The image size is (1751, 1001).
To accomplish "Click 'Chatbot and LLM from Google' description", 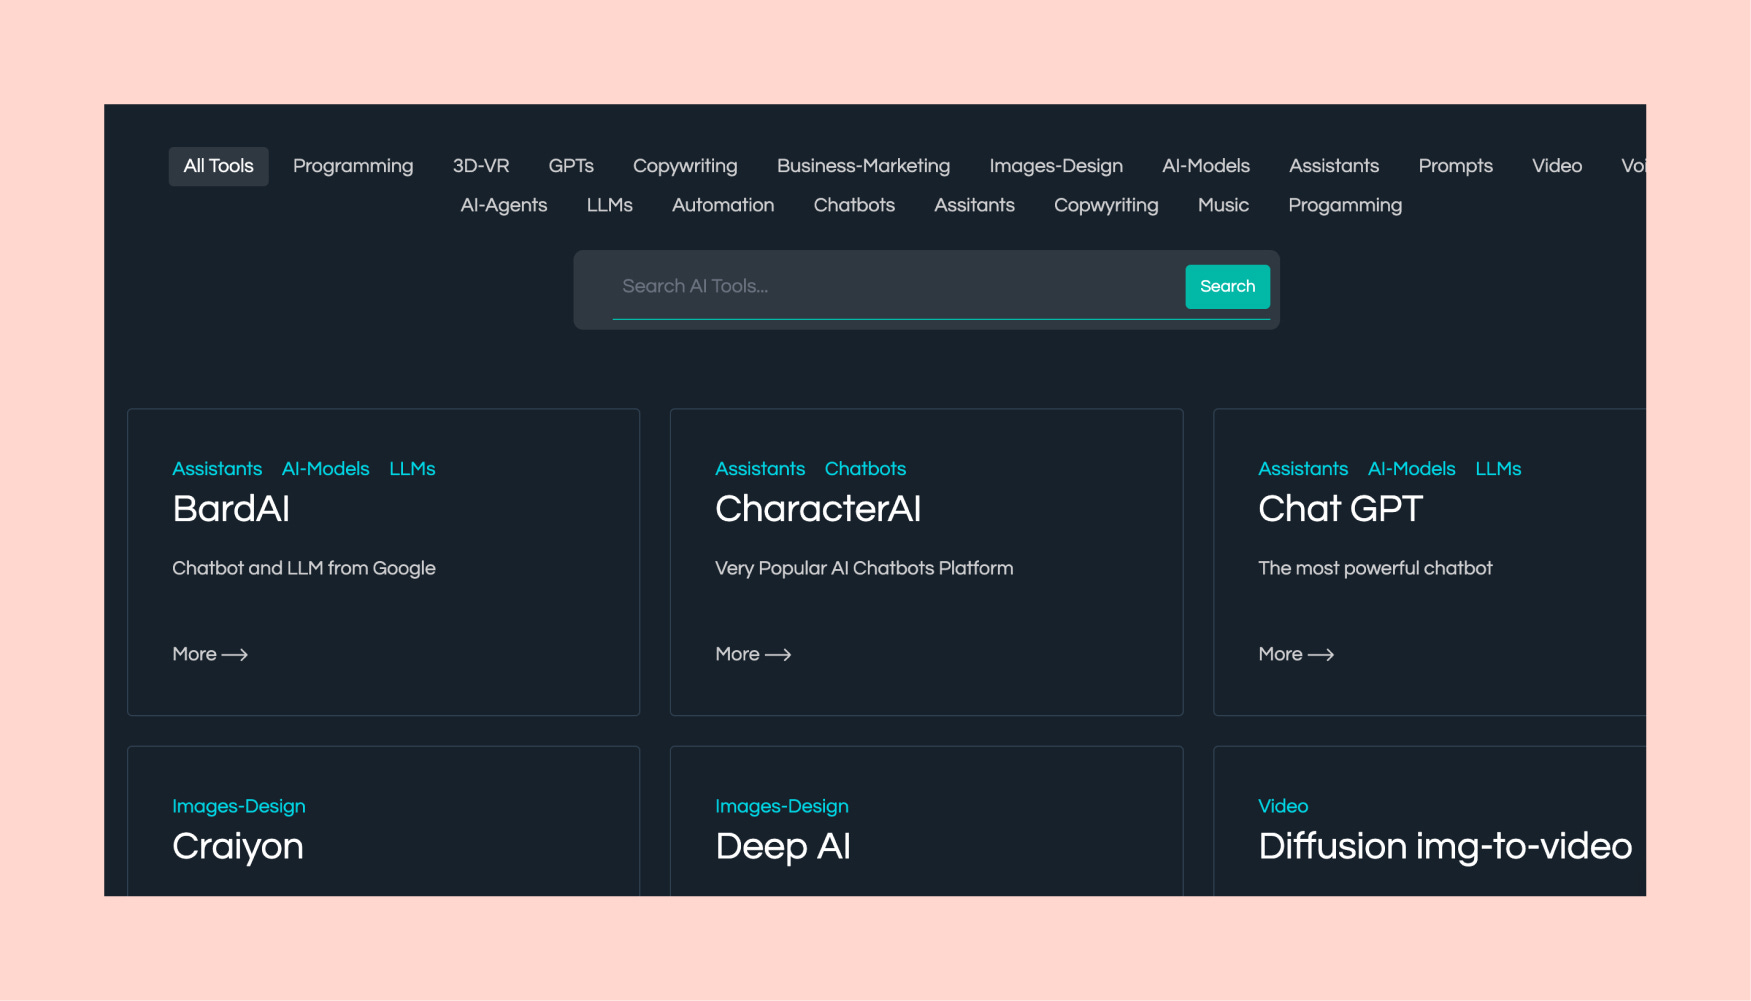I will click(304, 568).
